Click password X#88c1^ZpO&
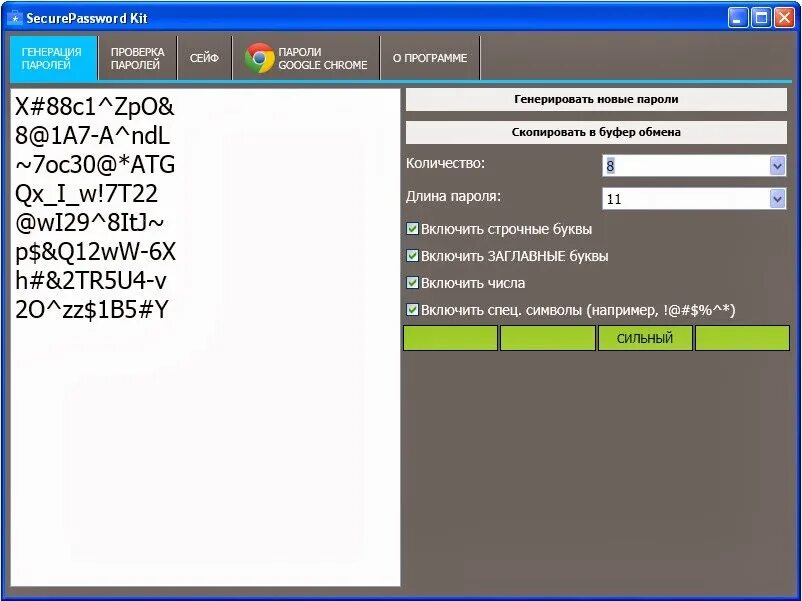 (95, 107)
